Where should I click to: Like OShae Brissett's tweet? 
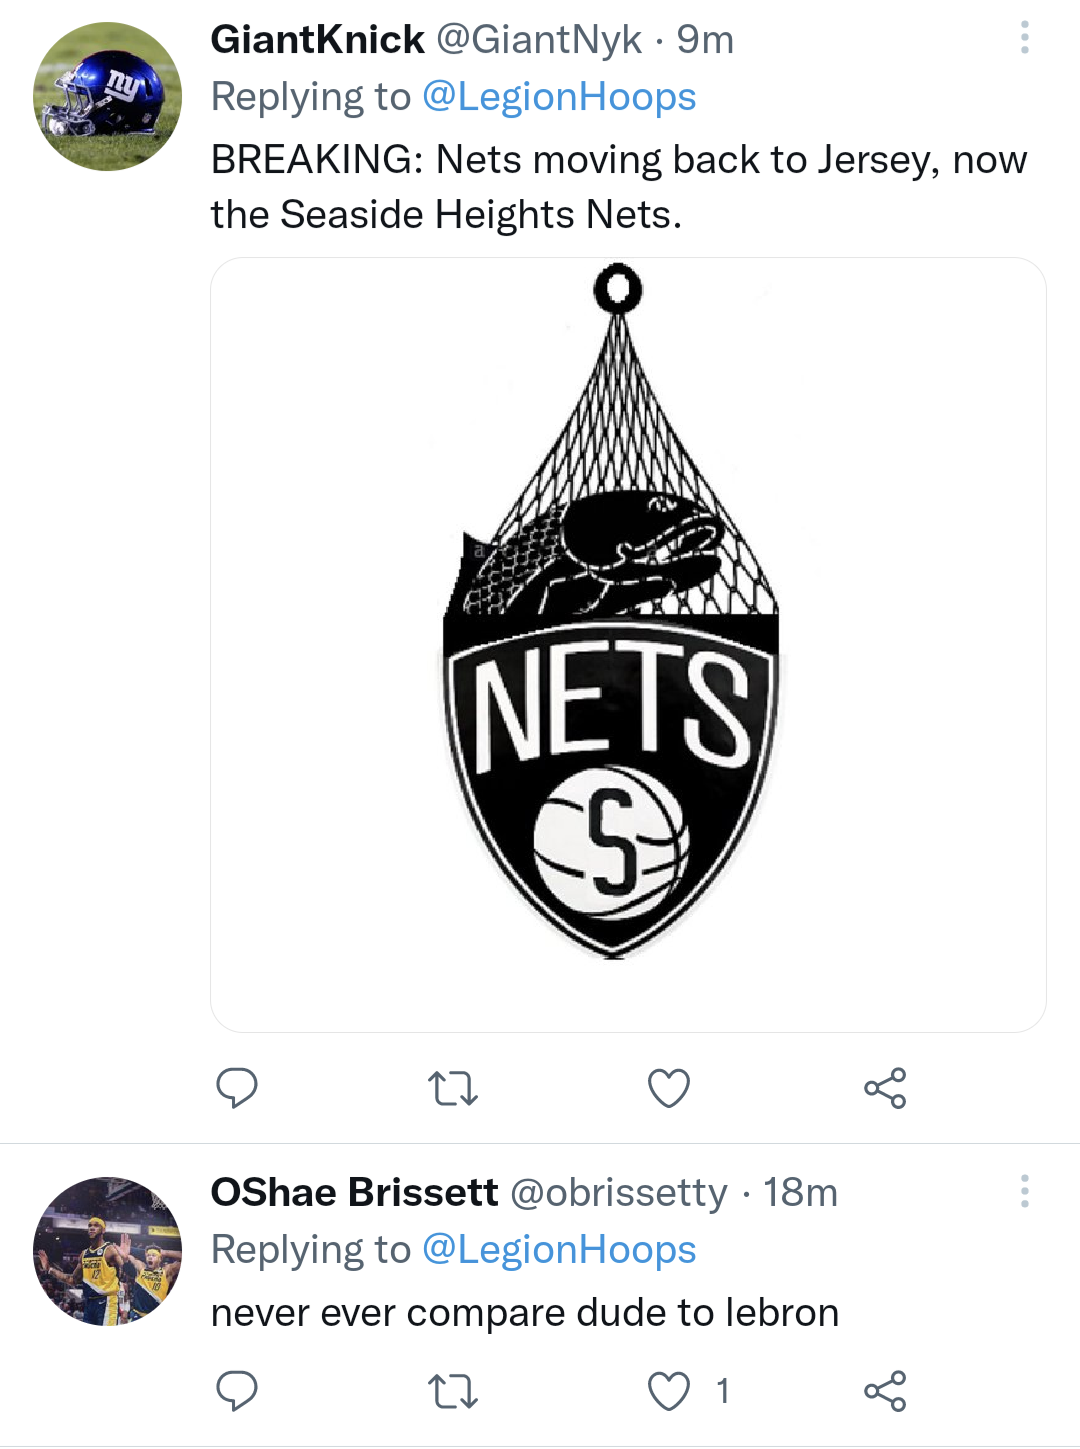669,1391
